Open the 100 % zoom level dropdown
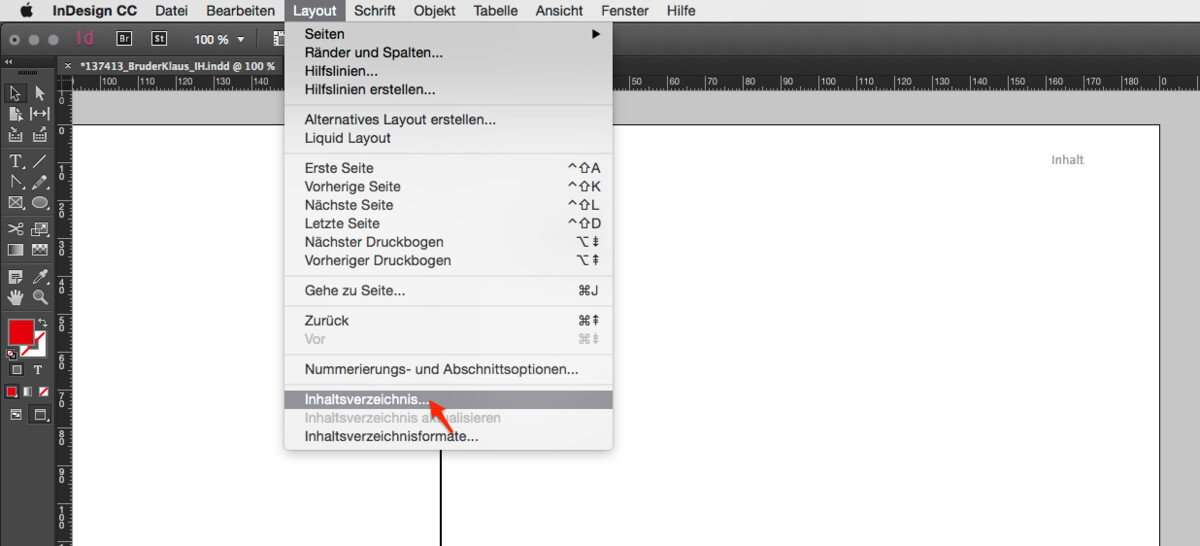1200x546 pixels. tap(240, 40)
